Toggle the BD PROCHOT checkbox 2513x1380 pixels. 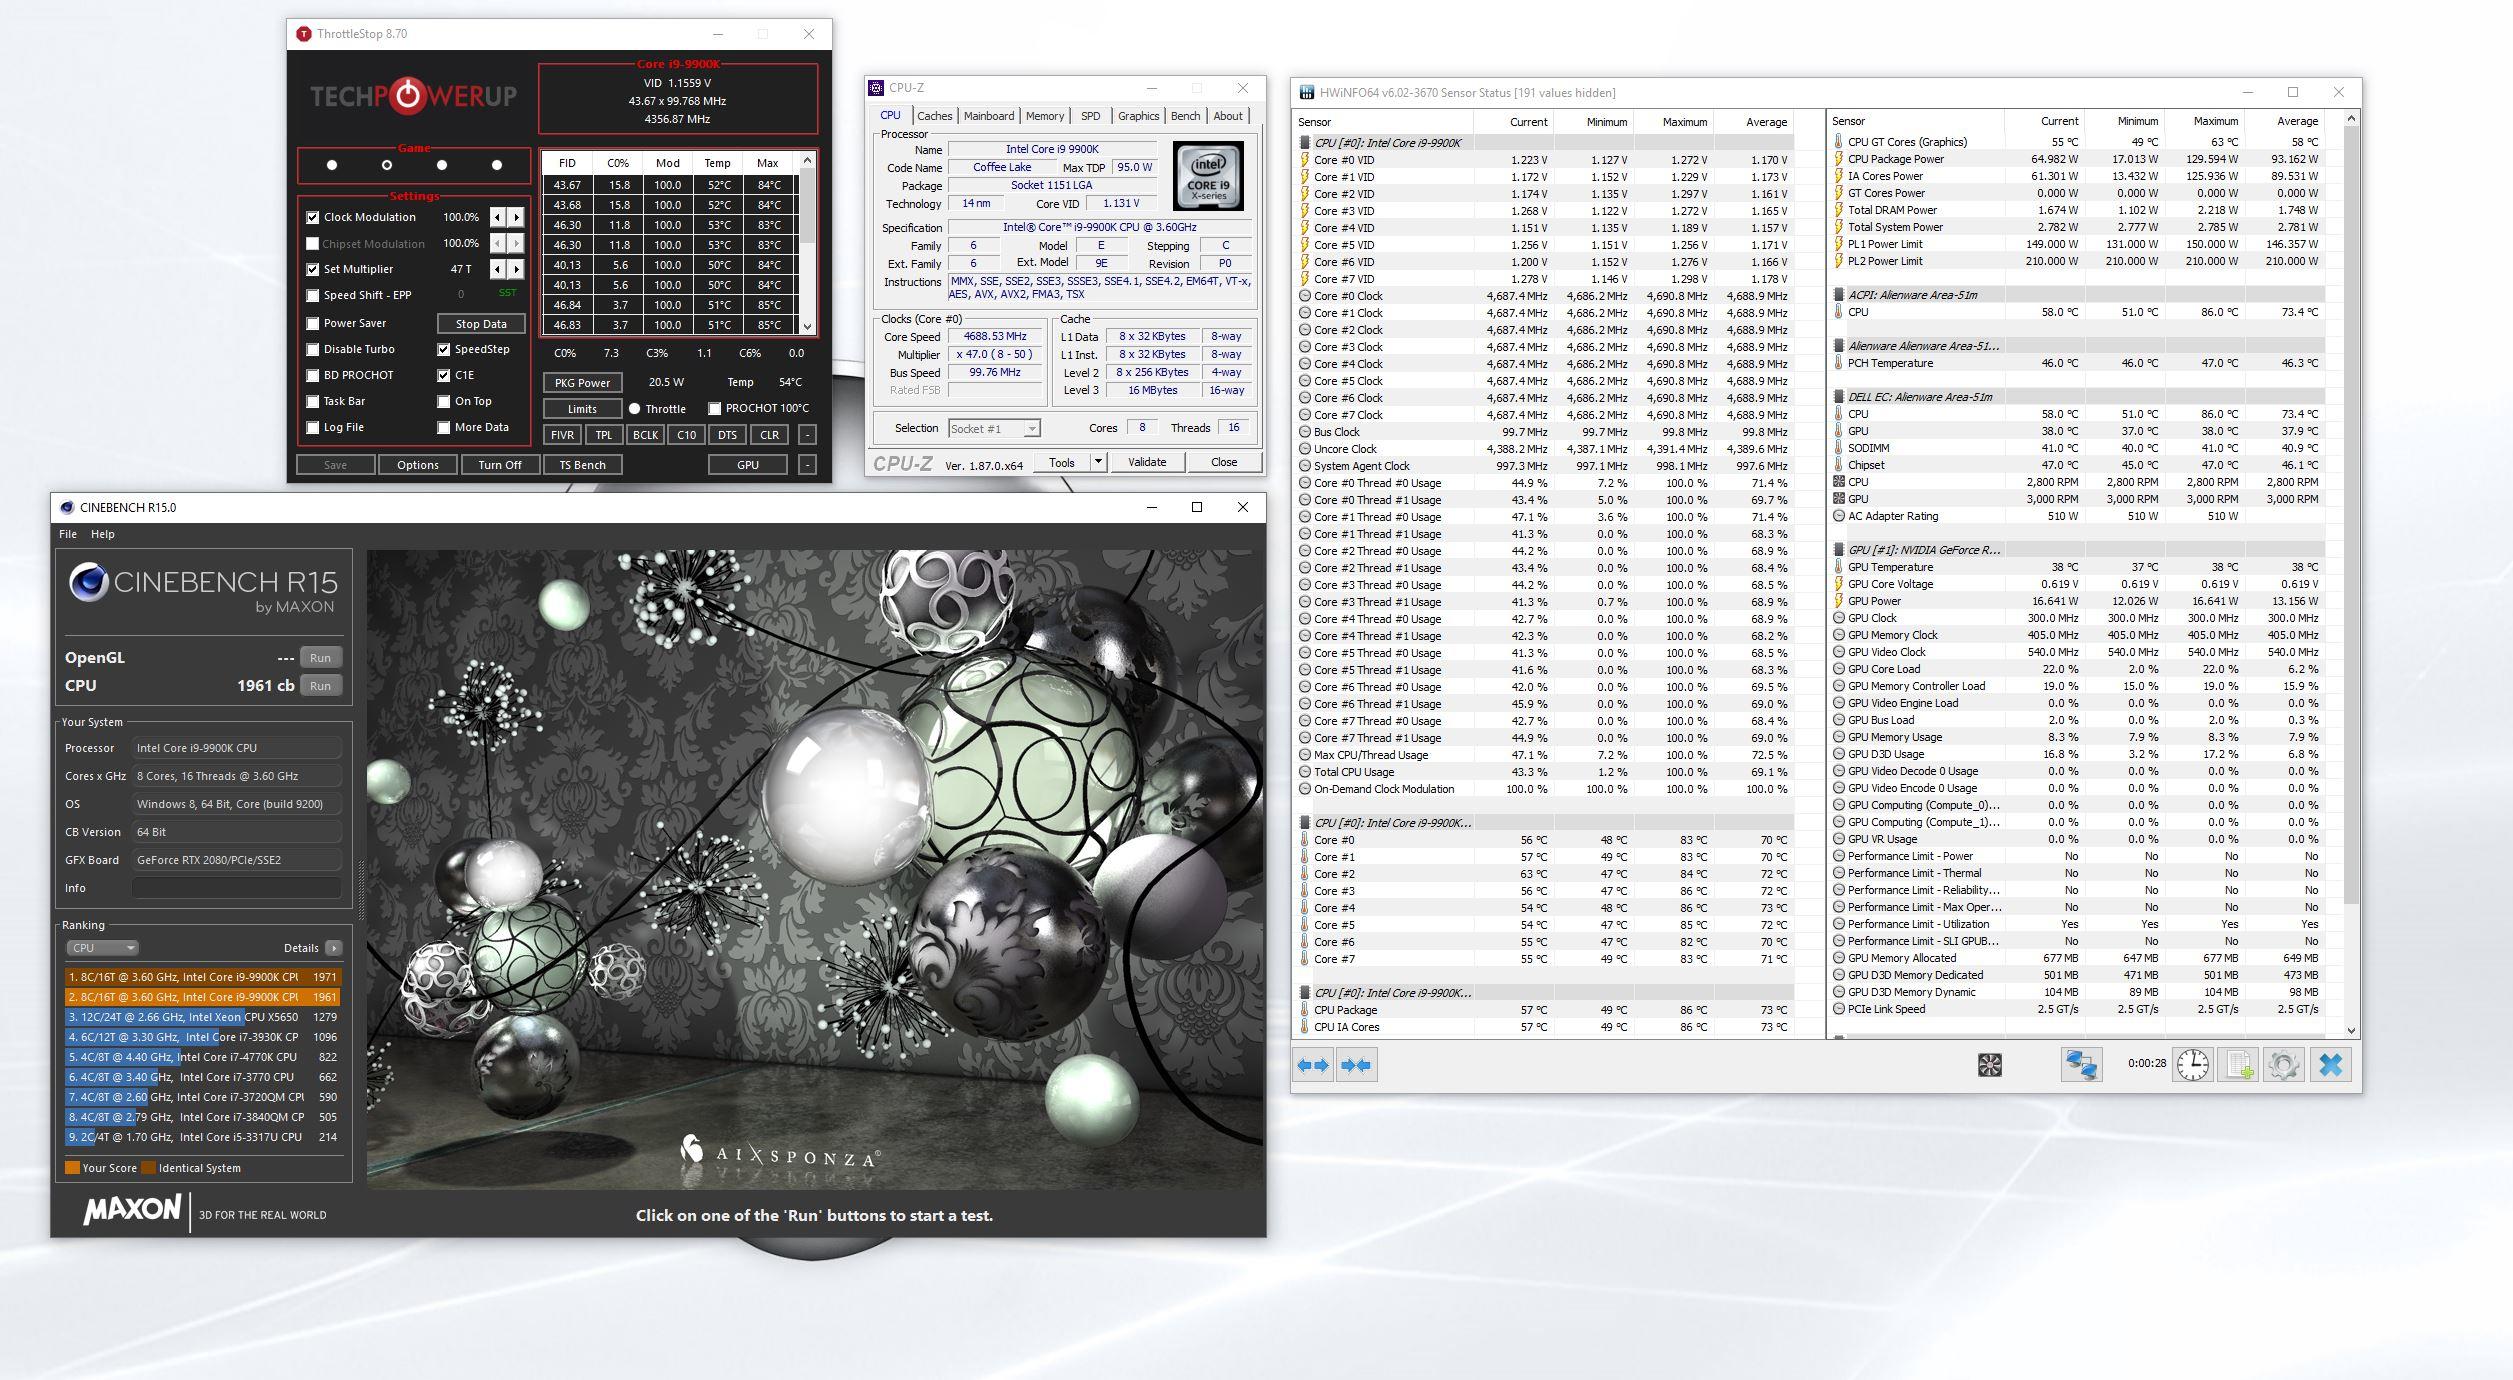[313, 375]
